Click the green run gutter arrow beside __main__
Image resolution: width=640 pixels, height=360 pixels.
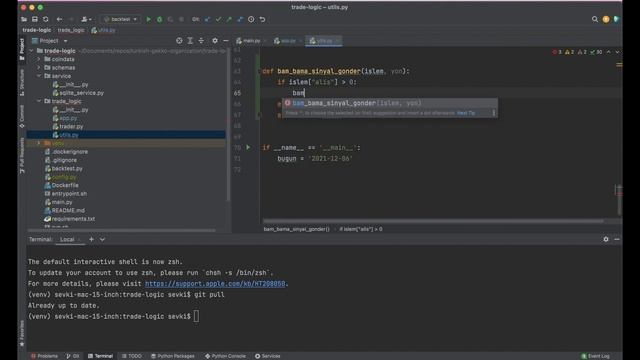[248, 147]
